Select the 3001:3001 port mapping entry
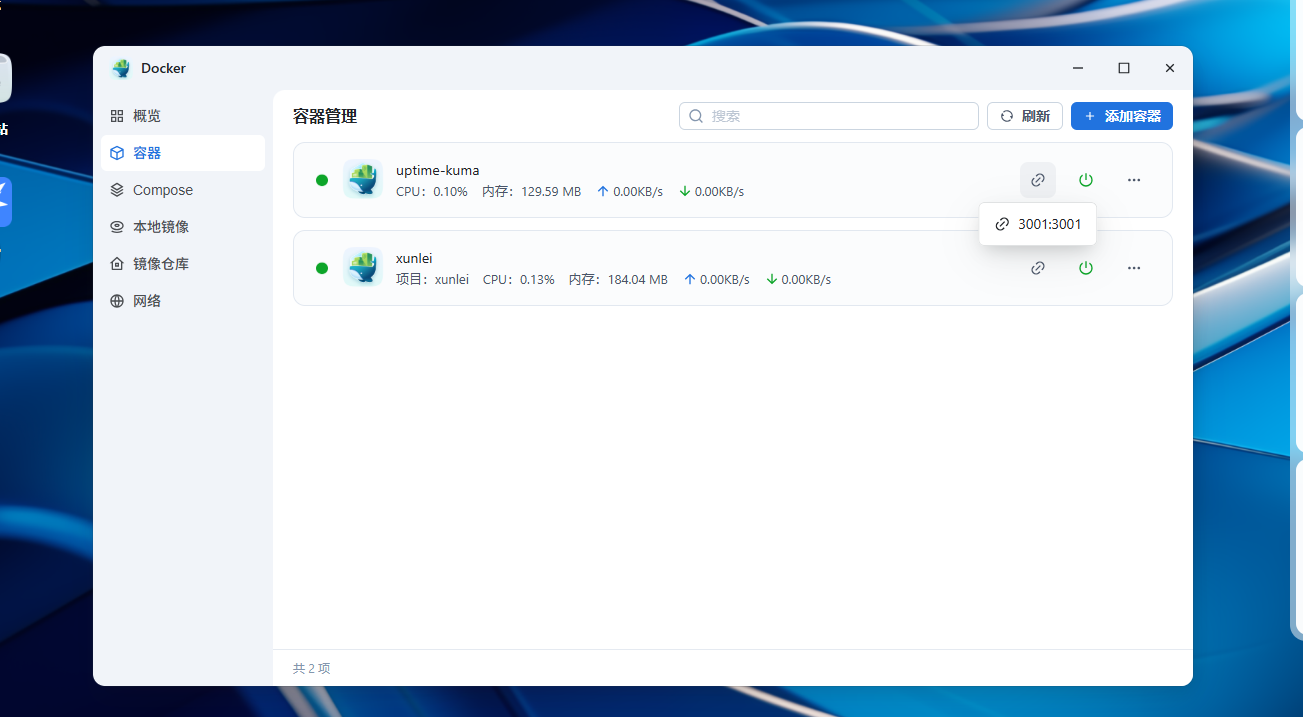The height and width of the screenshot is (717, 1303). (x=1038, y=224)
